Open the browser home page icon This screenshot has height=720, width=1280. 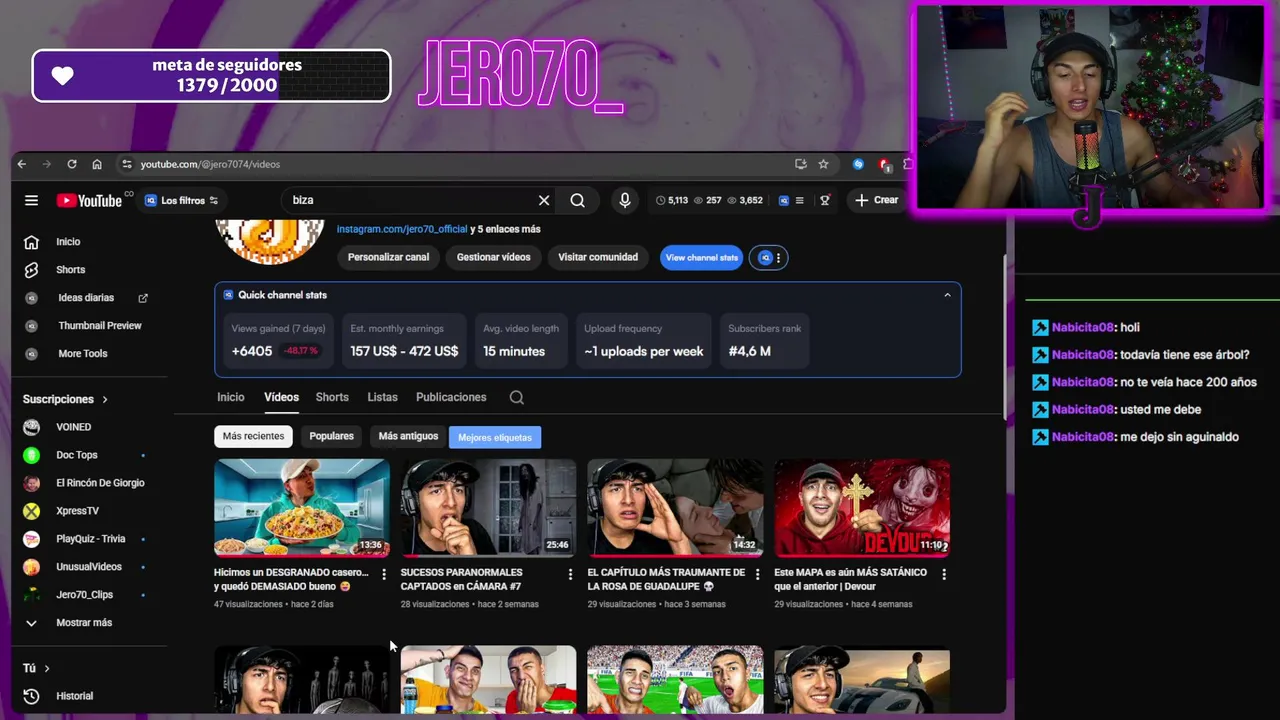click(x=97, y=164)
